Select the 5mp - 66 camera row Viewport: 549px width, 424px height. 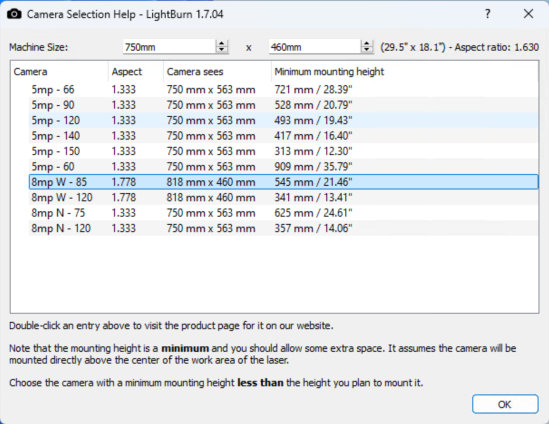(283, 90)
